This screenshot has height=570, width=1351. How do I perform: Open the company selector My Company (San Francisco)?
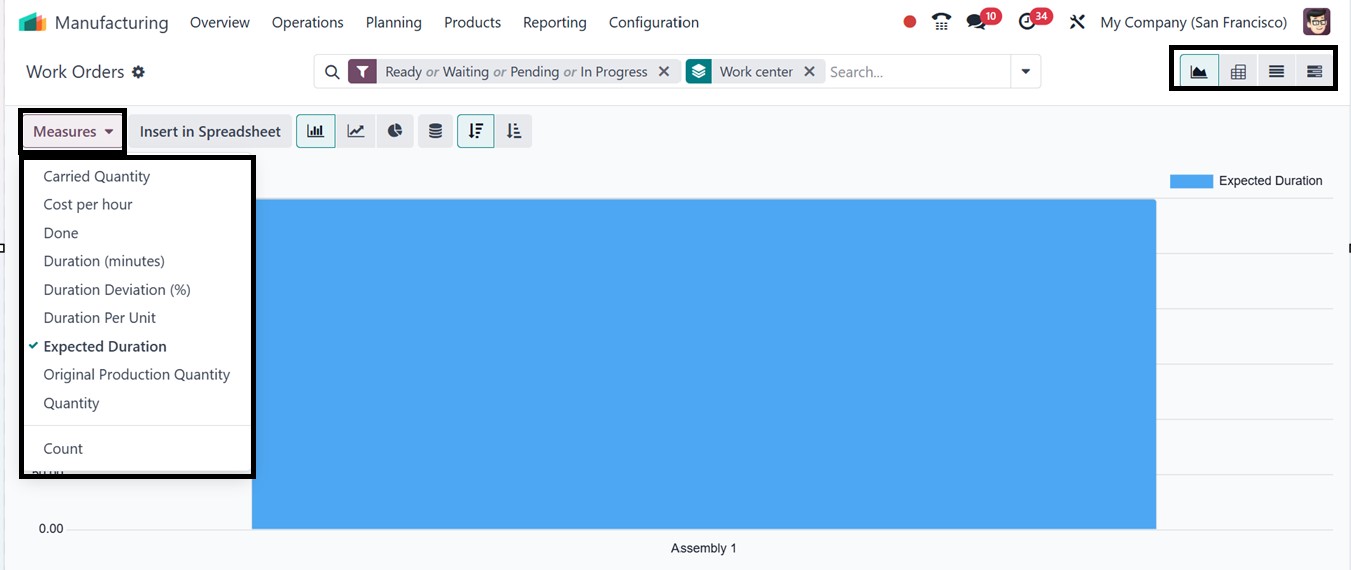tap(1193, 22)
